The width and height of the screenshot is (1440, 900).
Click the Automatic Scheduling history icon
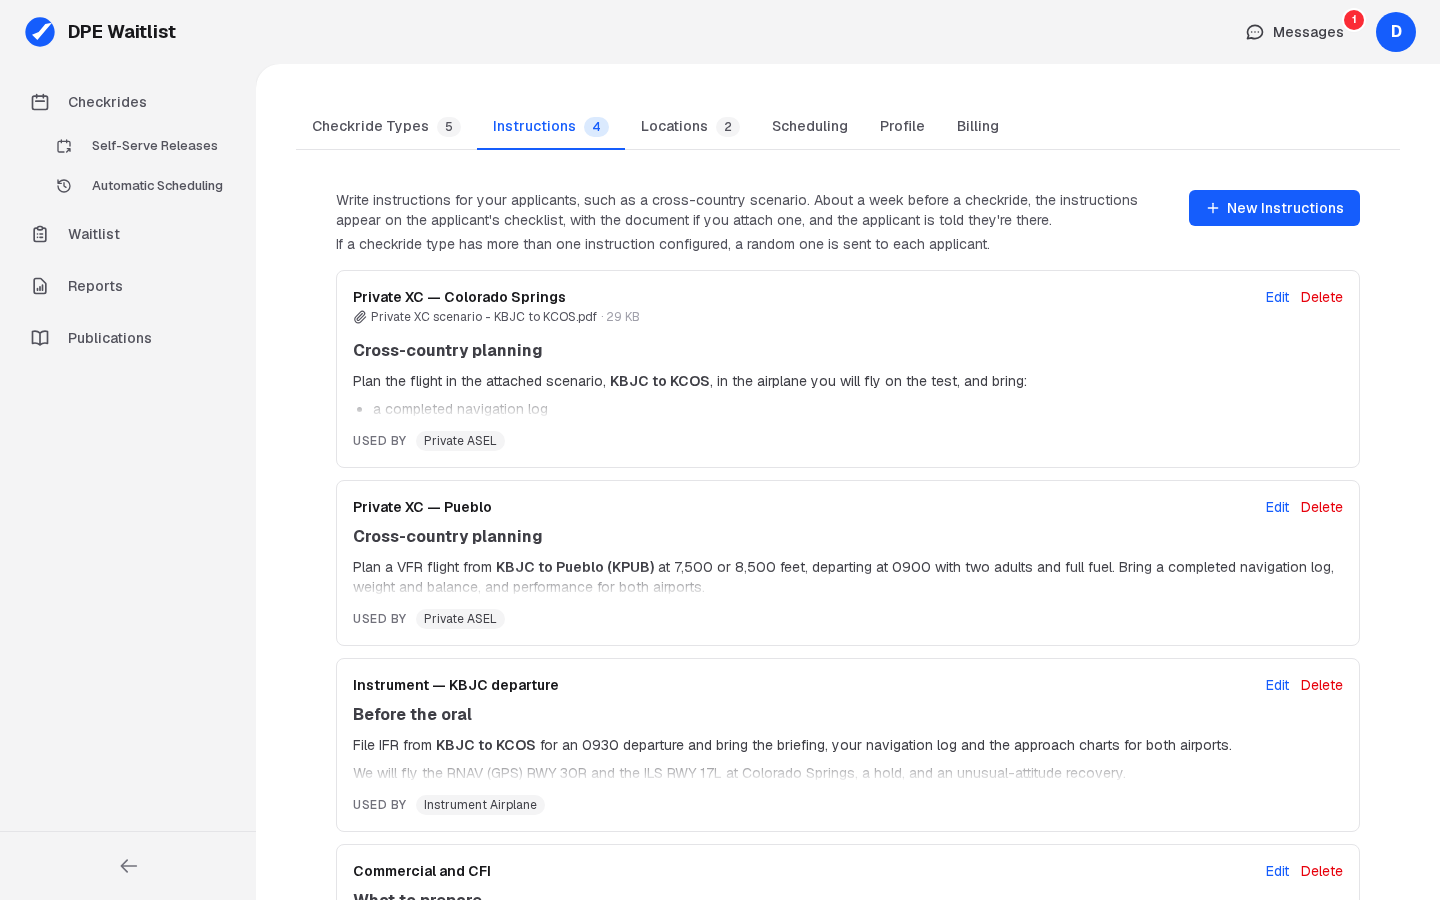coord(64,186)
